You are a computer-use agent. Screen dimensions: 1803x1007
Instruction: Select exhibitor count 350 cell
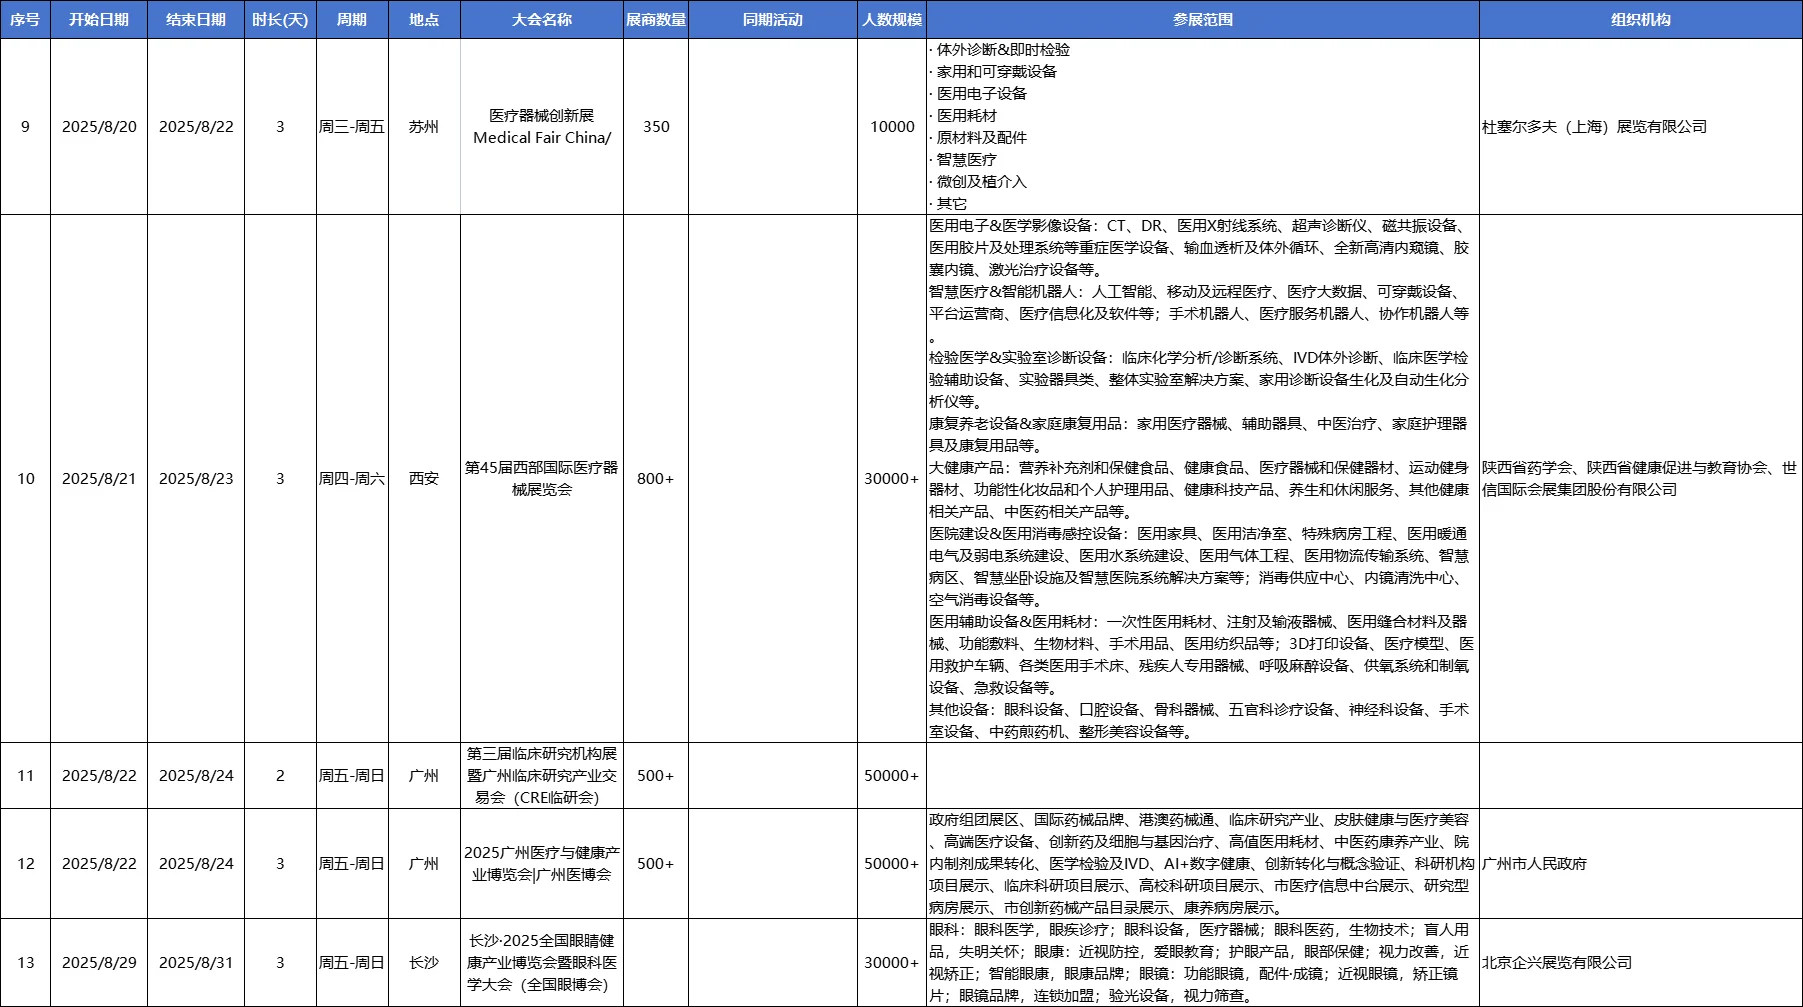(656, 127)
